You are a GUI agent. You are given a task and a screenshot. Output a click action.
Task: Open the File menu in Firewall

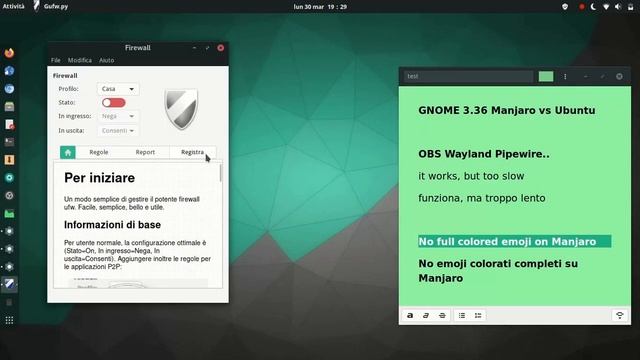pyautogui.click(x=56, y=60)
